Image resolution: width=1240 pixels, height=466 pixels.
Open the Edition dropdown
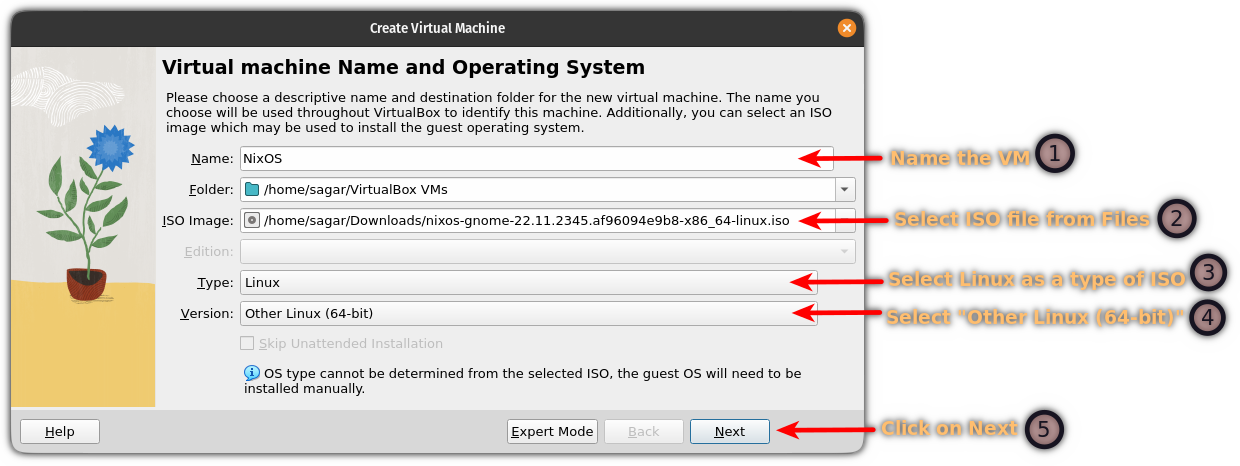coord(547,251)
